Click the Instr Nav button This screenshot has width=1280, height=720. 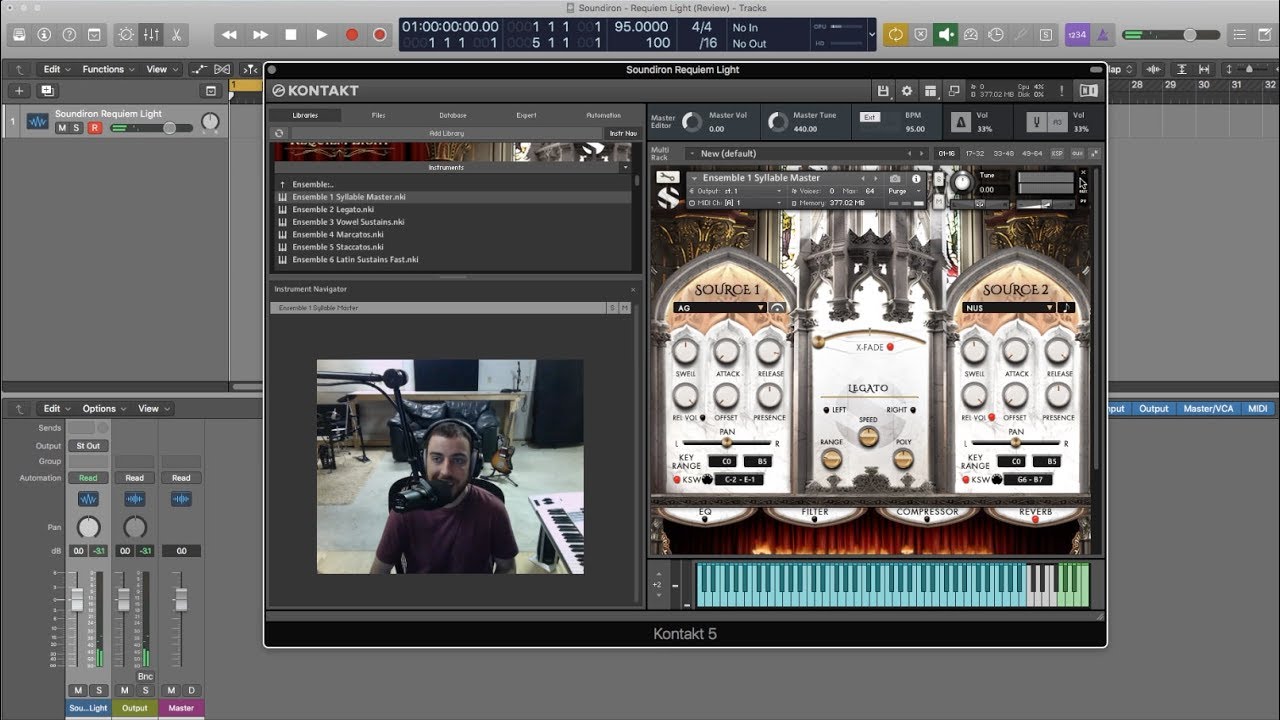tap(622, 133)
